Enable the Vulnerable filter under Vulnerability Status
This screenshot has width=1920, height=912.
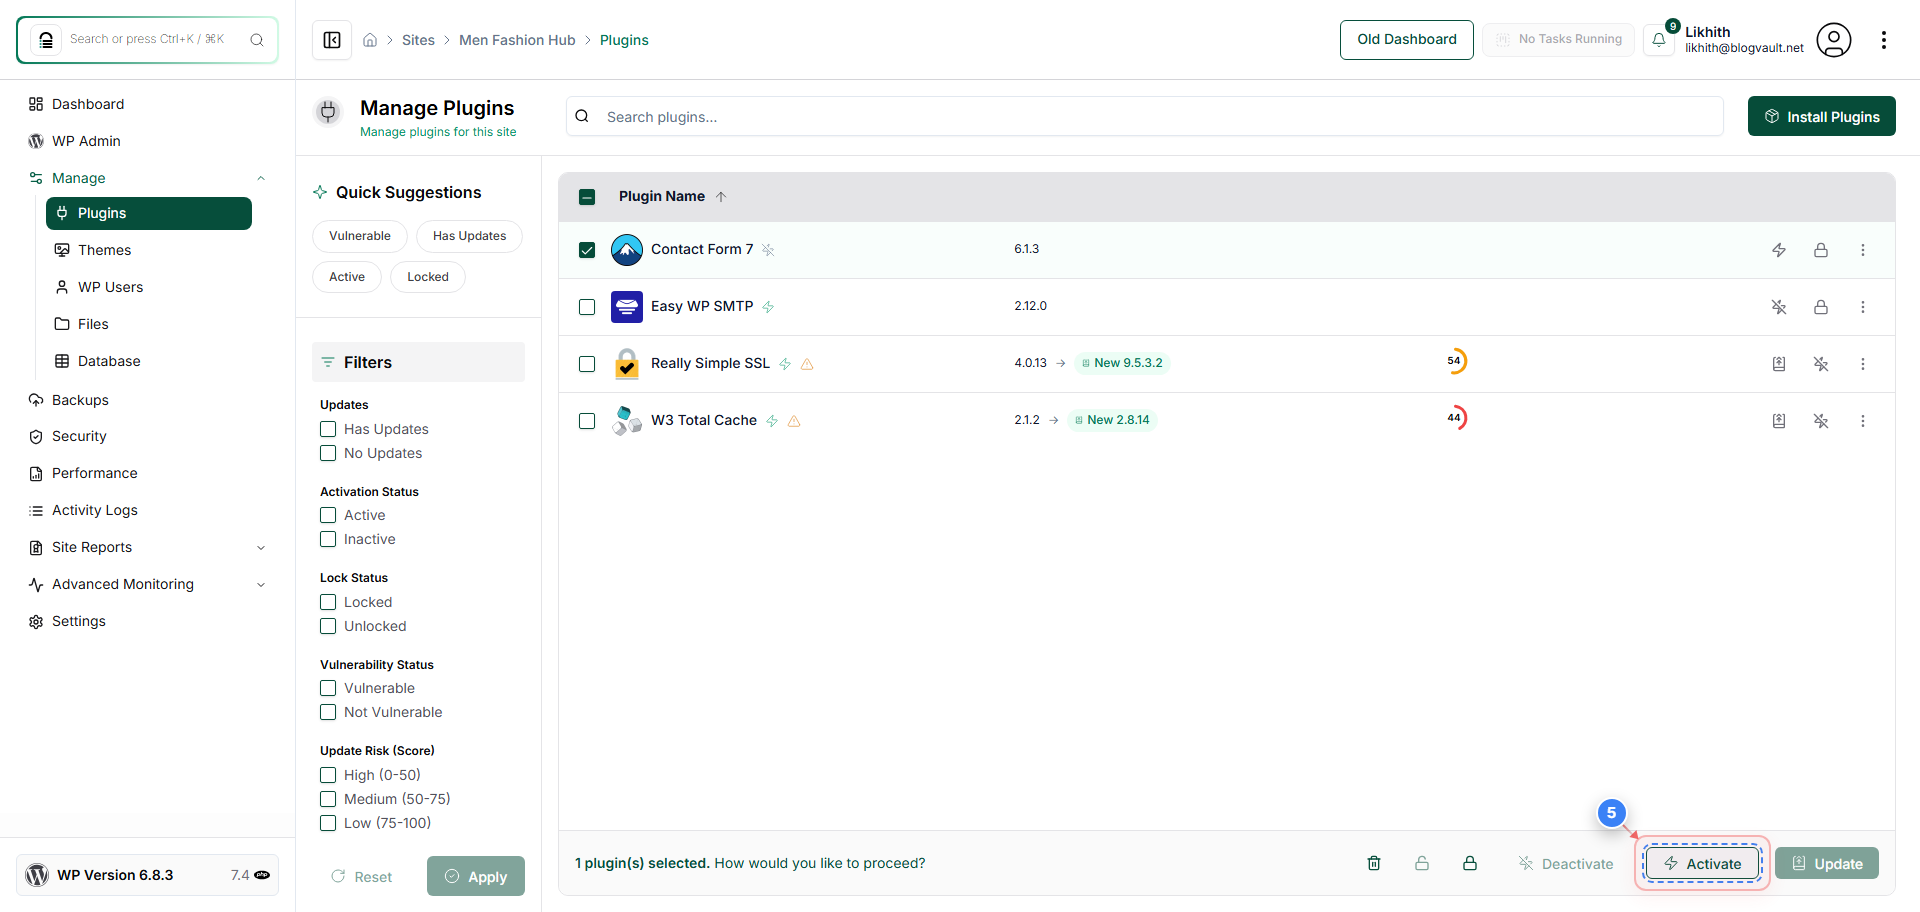[327, 688]
